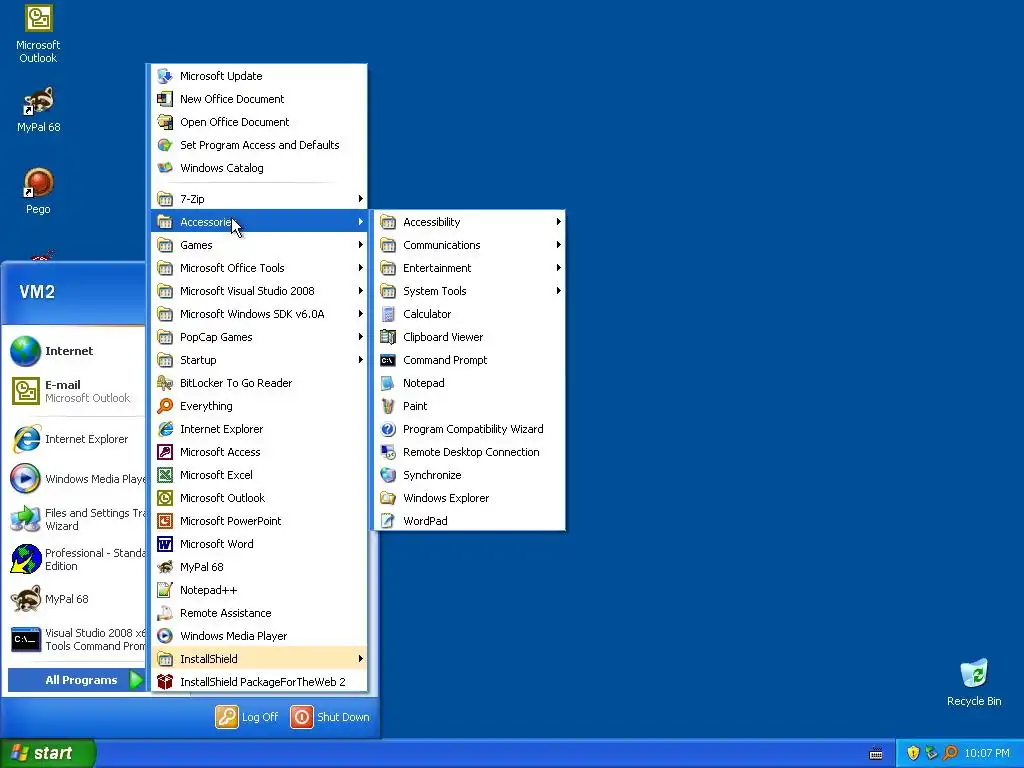Screen dimensions: 1024x768
Task: Expand the System Tools submenu
Action: tap(470, 291)
